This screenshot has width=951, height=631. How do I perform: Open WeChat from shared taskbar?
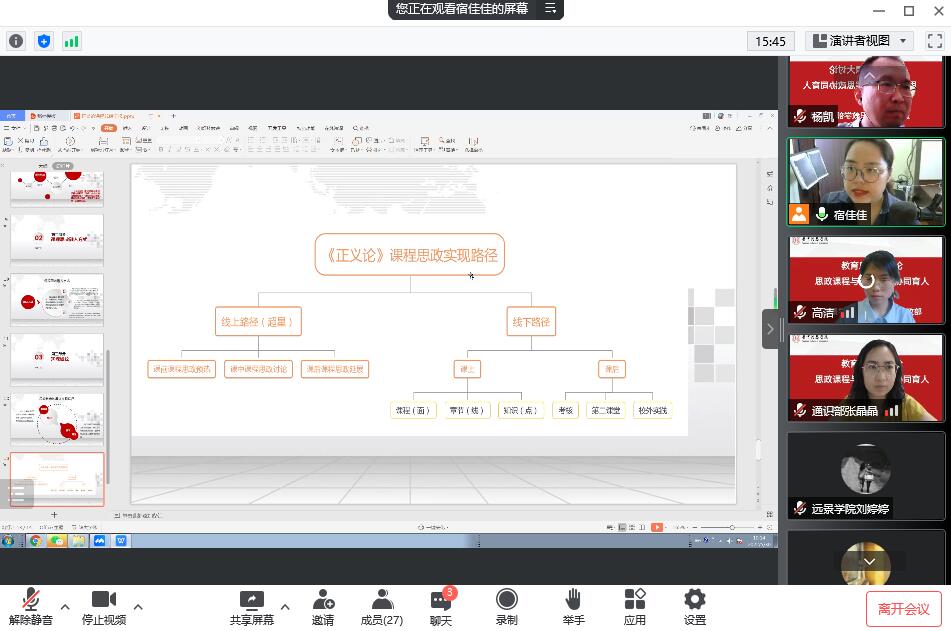click(x=56, y=541)
